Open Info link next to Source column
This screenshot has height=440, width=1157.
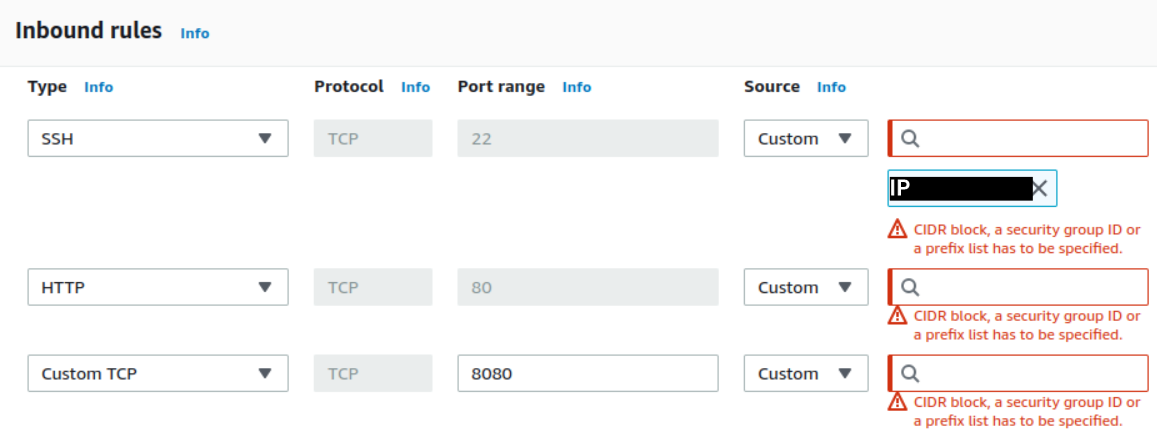pyautogui.click(x=832, y=87)
